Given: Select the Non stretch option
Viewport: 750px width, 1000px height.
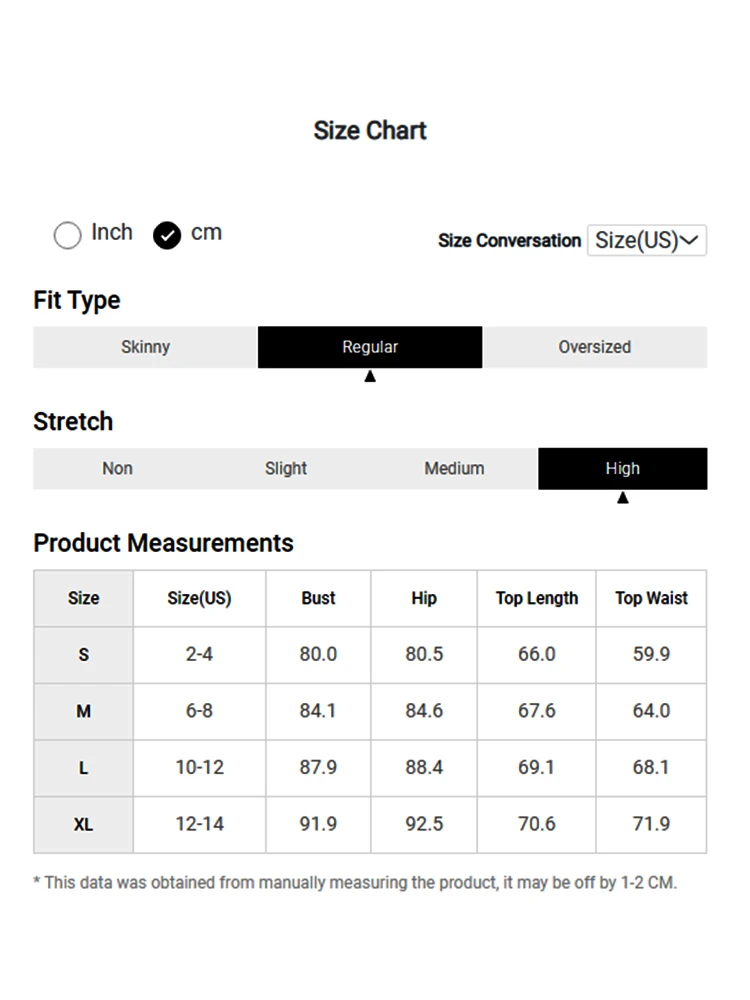Looking at the screenshot, I should [x=117, y=469].
